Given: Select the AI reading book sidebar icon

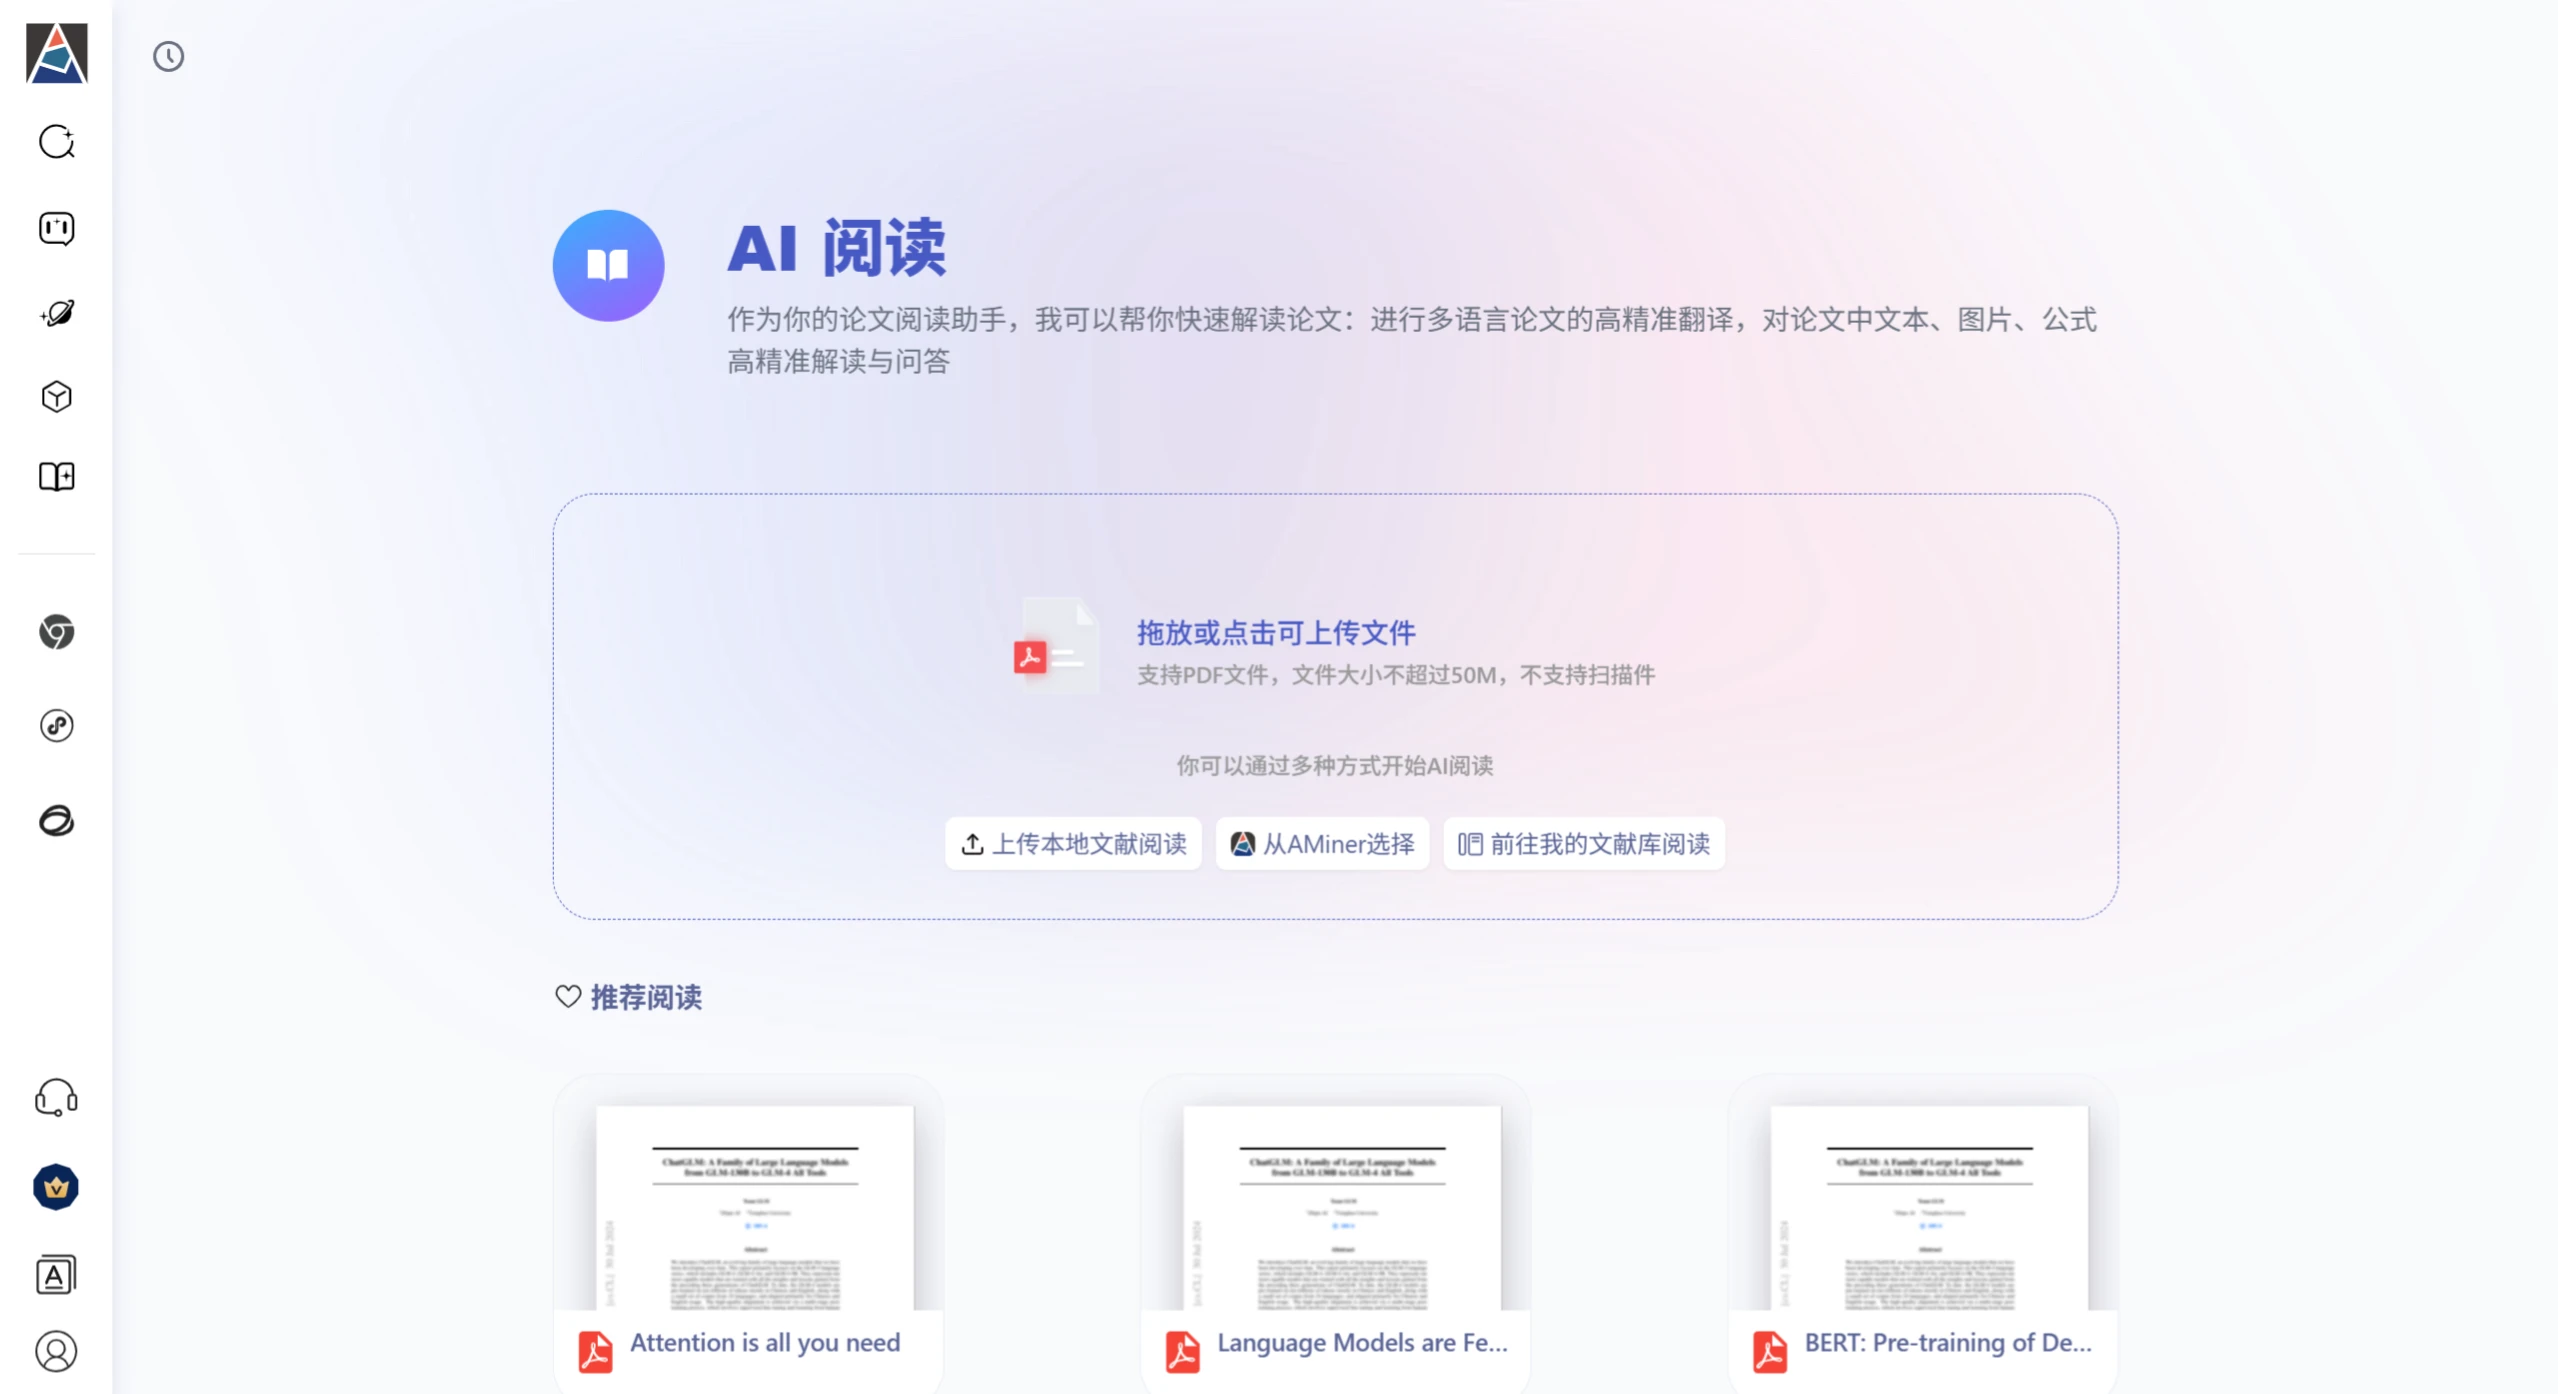Looking at the screenshot, I should click(57, 477).
